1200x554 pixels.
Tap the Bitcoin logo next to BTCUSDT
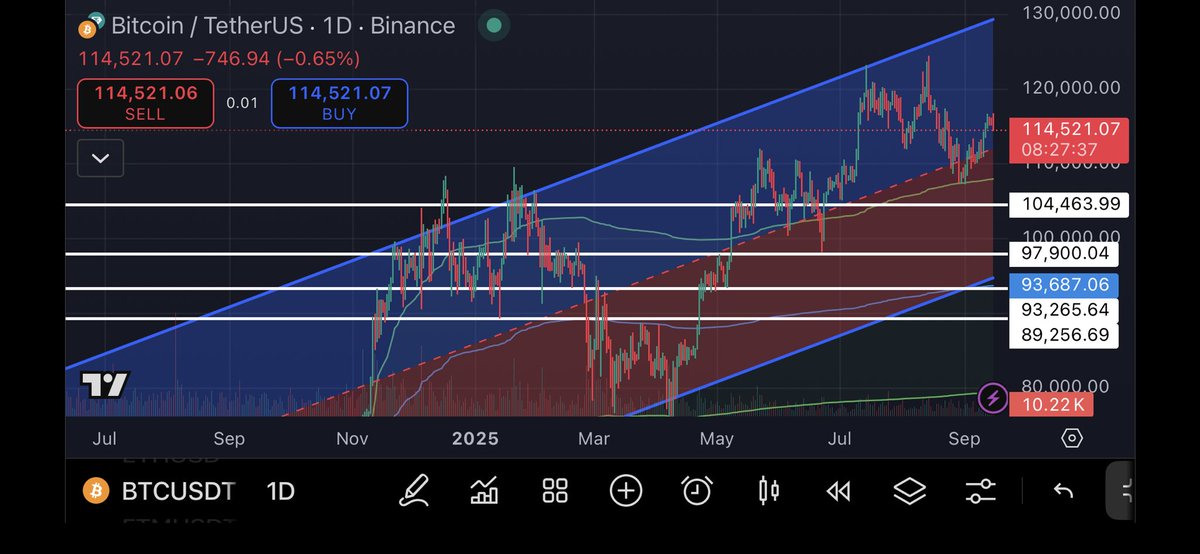(x=94, y=491)
